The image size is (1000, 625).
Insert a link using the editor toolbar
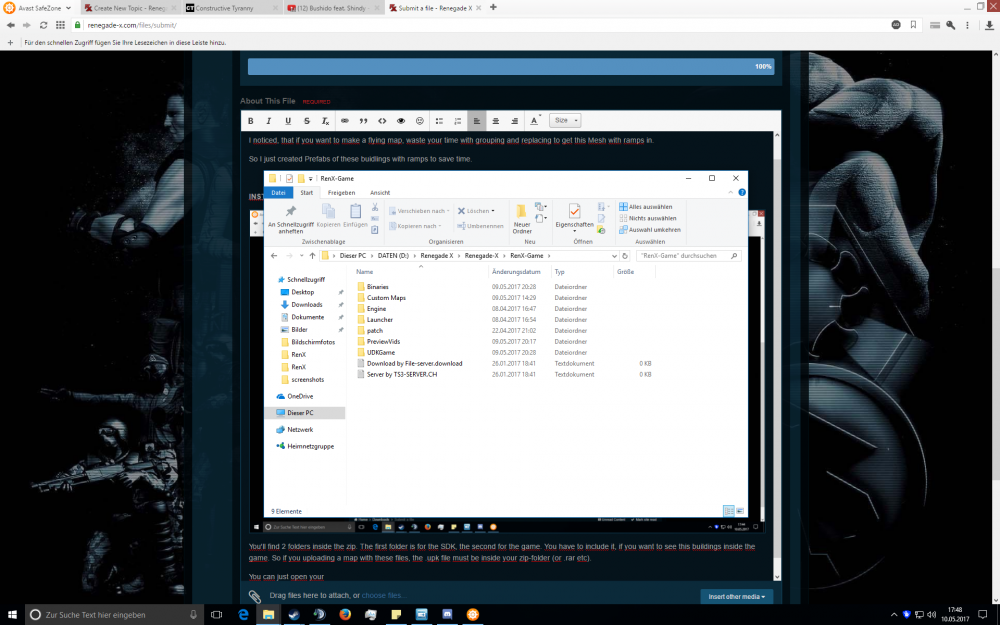[x=344, y=121]
